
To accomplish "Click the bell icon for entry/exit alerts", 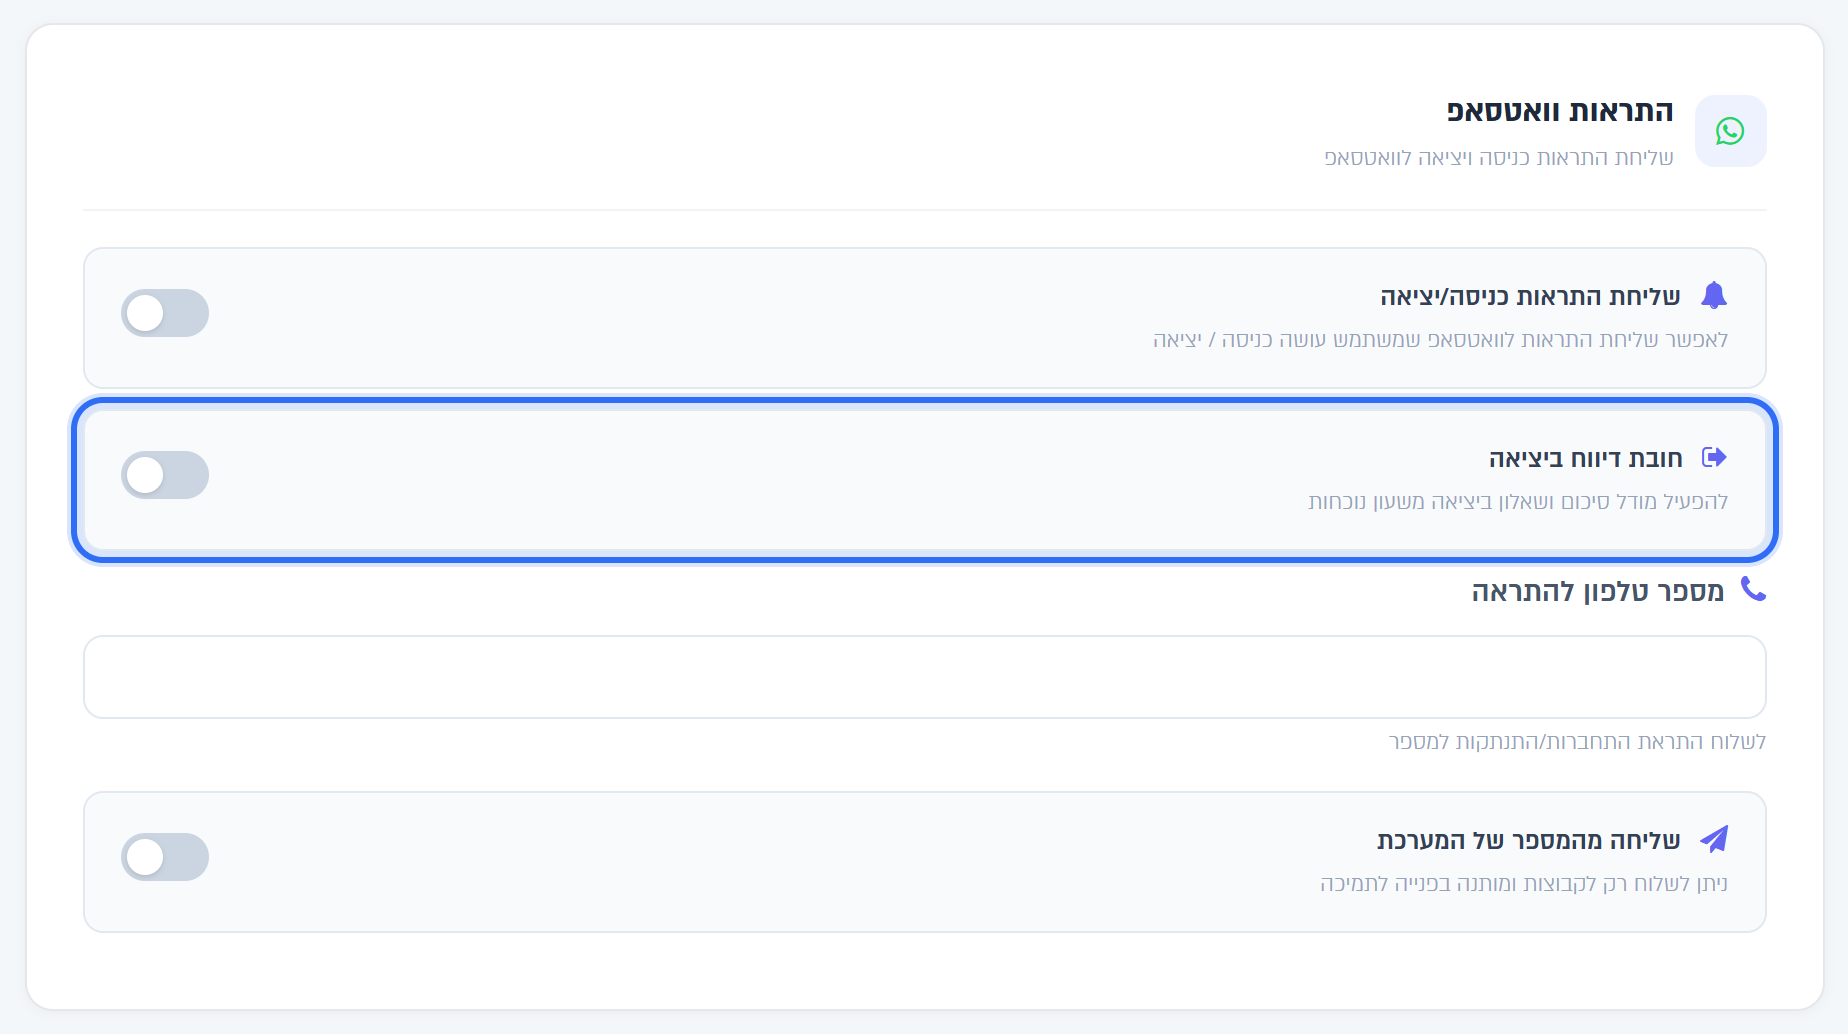I will tap(1714, 295).
